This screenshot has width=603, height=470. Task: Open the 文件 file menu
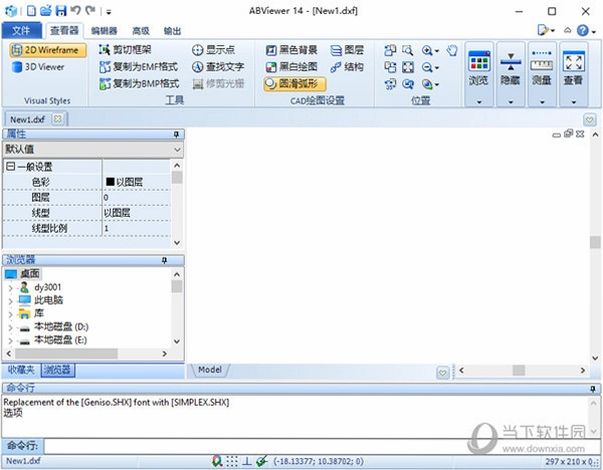[x=21, y=30]
